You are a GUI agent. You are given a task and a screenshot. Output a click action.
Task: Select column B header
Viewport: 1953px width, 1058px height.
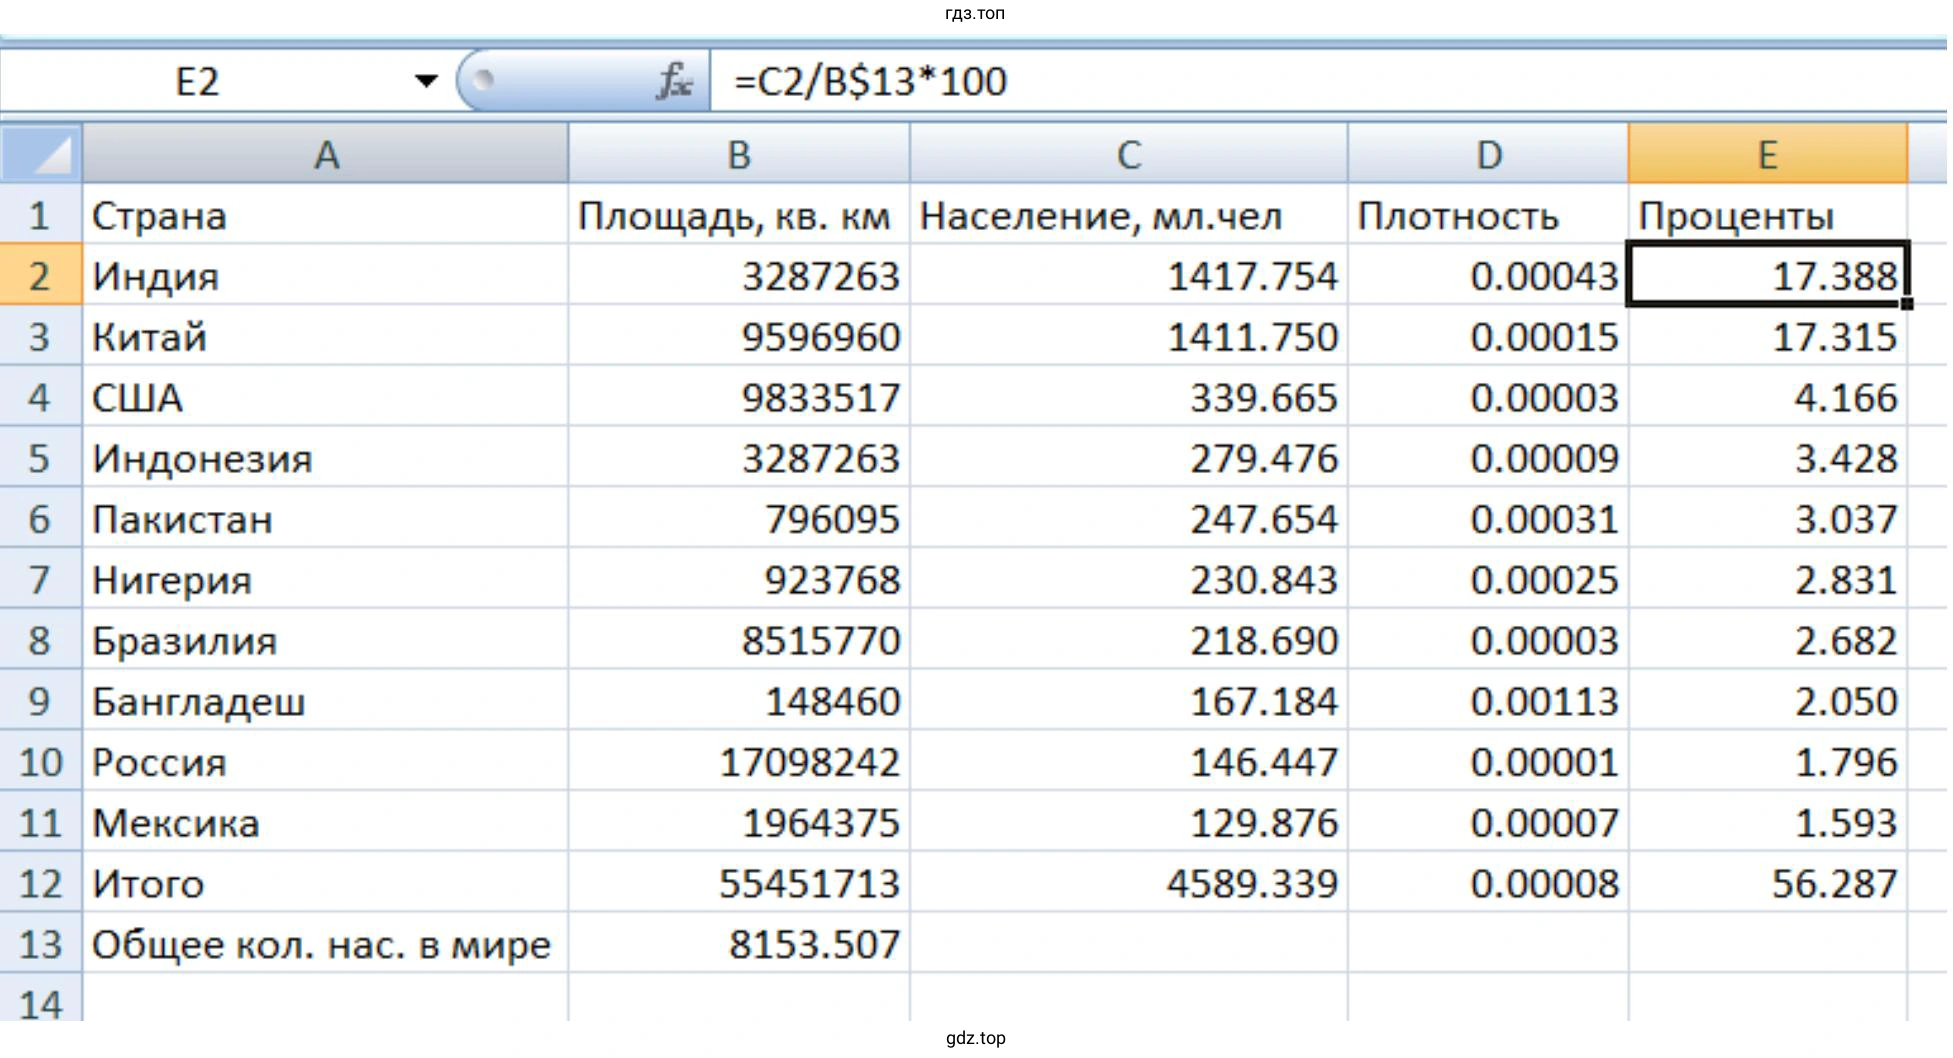click(739, 154)
